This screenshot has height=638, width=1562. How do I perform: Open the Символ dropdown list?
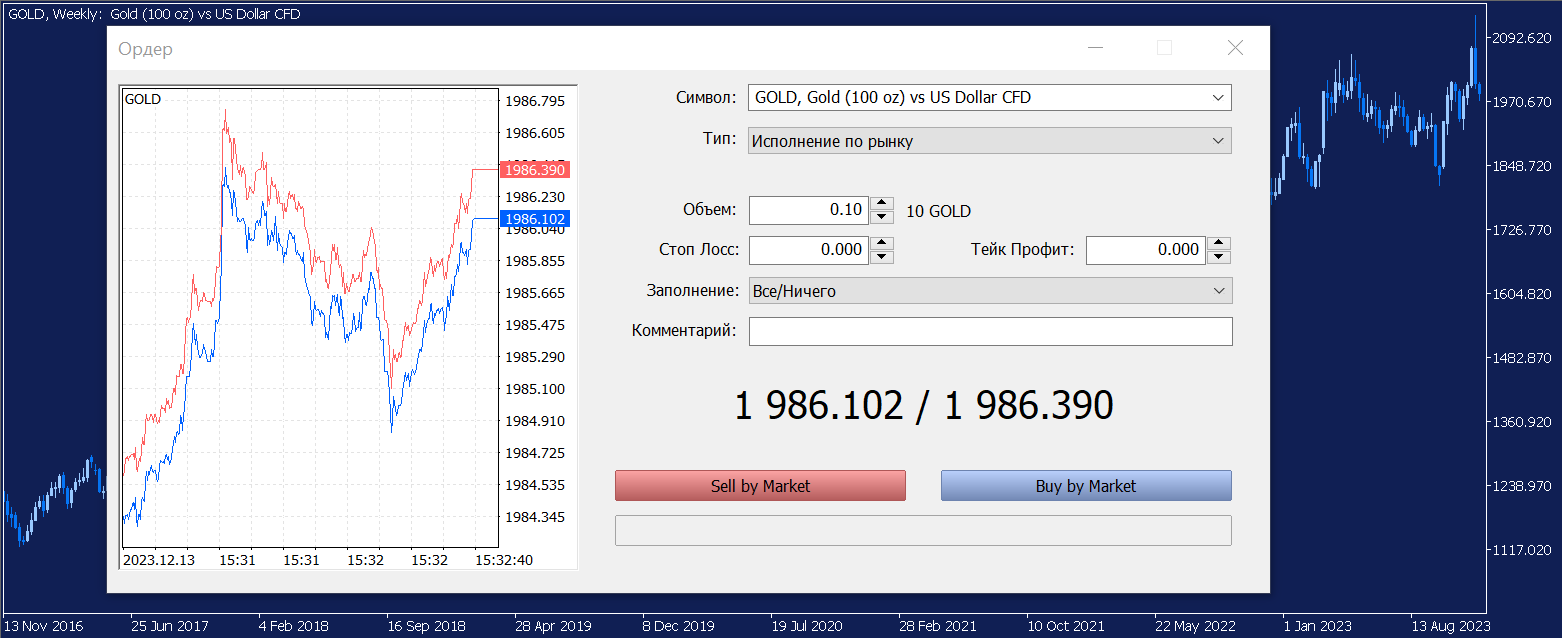pos(990,98)
